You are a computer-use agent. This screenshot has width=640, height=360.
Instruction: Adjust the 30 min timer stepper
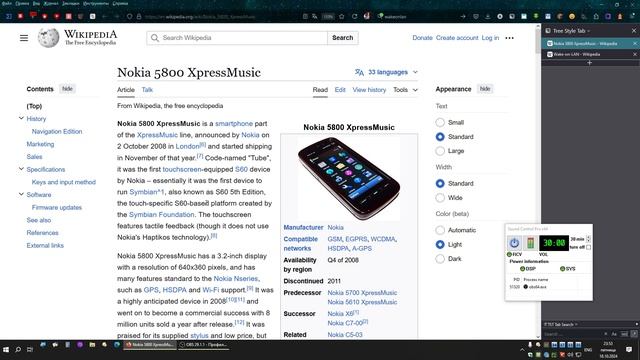(588, 239)
